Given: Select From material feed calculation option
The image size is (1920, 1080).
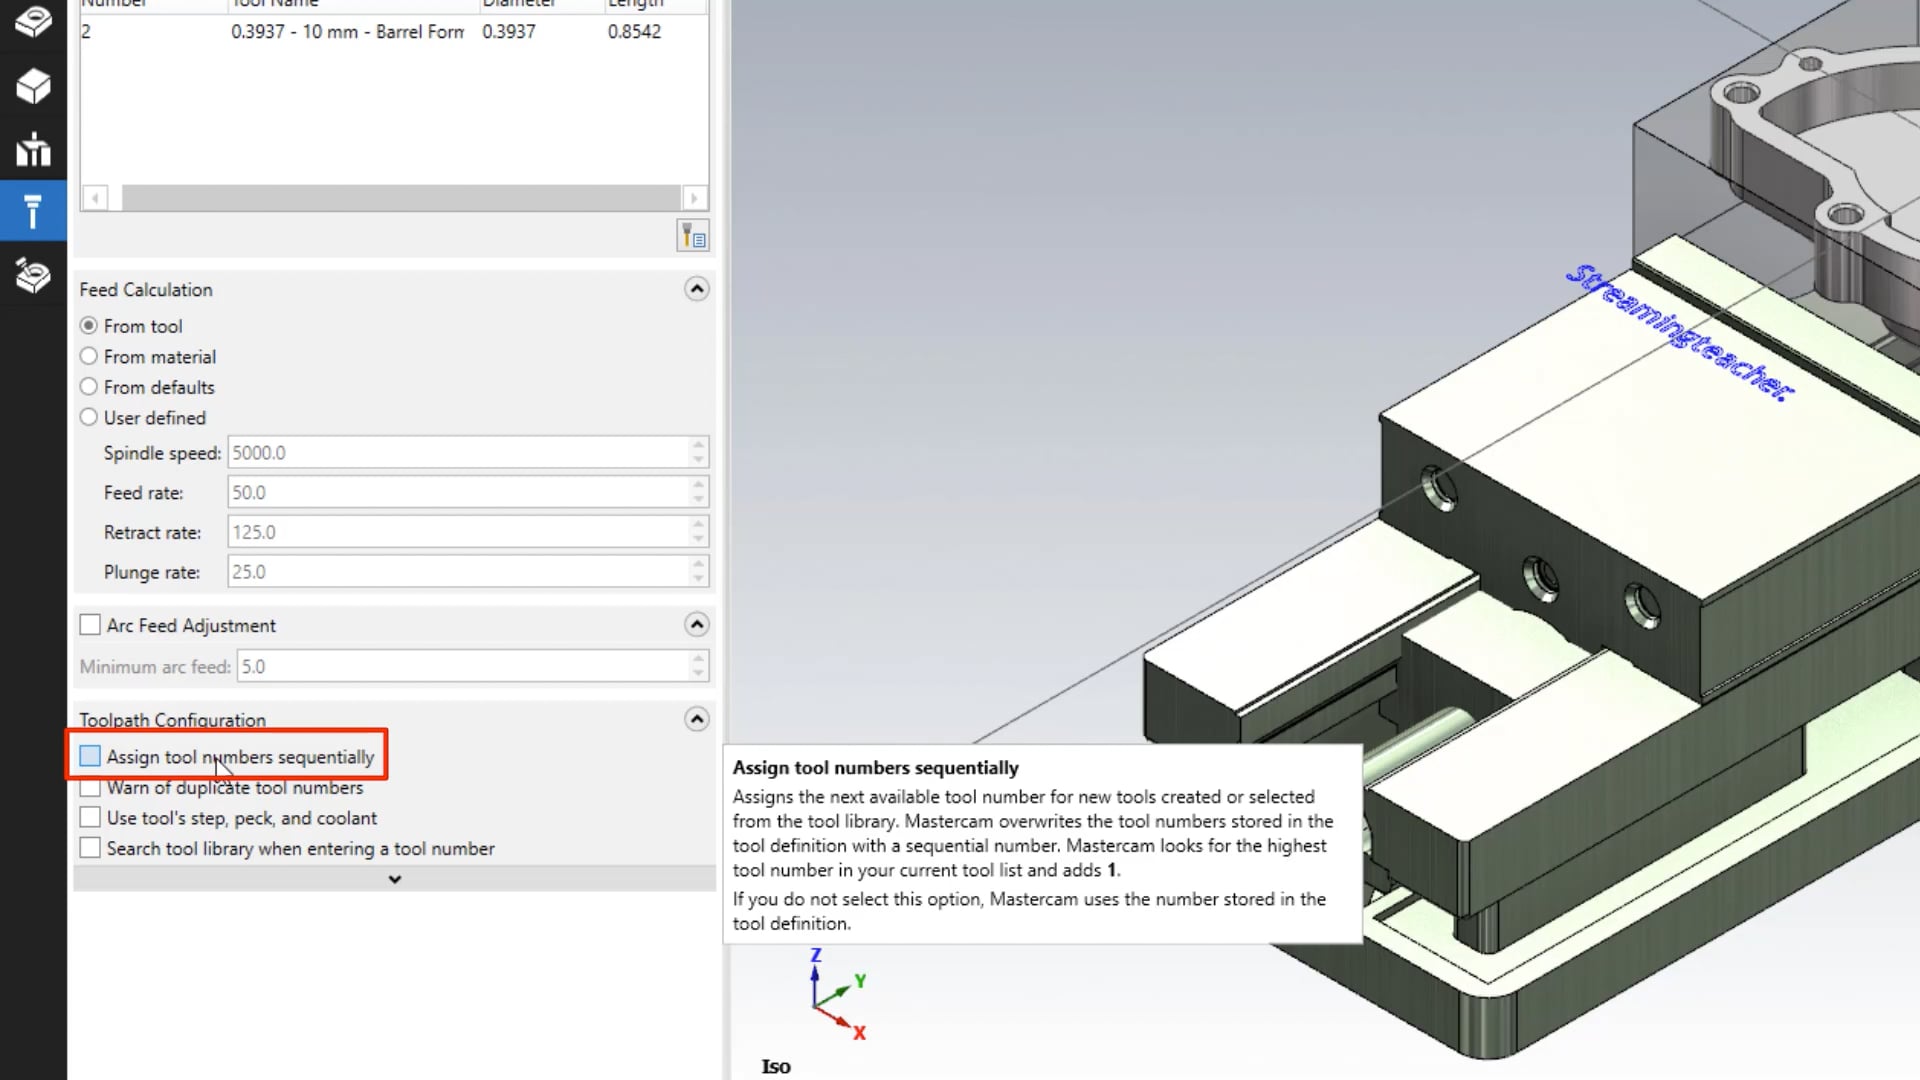Looking at the screenshot, I should [87, 356].
